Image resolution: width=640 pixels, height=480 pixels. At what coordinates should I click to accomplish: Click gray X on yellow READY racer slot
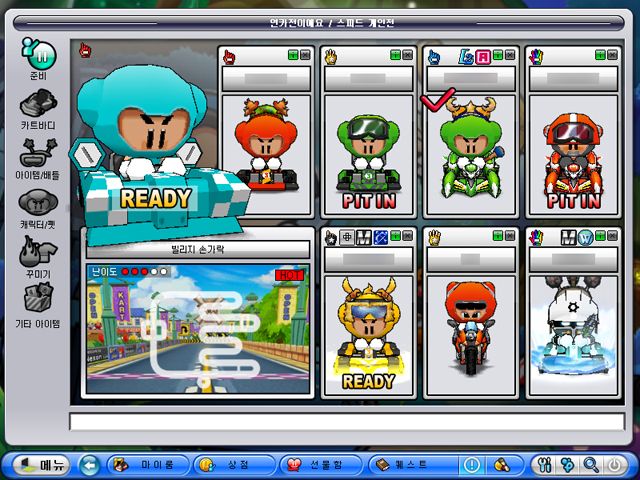[407, 236]
